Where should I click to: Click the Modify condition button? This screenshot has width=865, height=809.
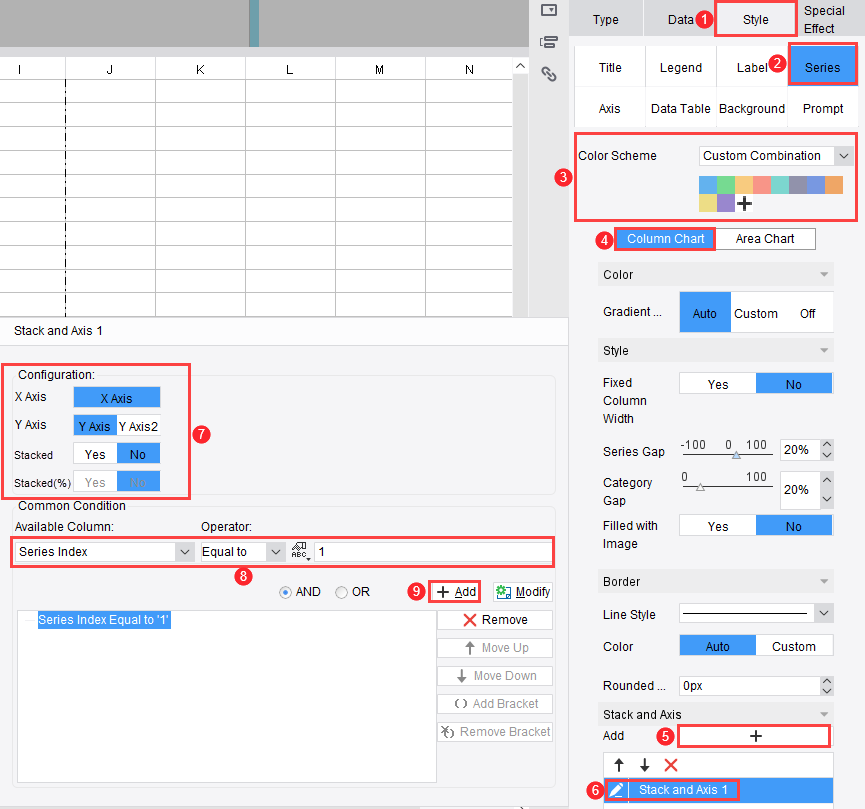point(523,592)
